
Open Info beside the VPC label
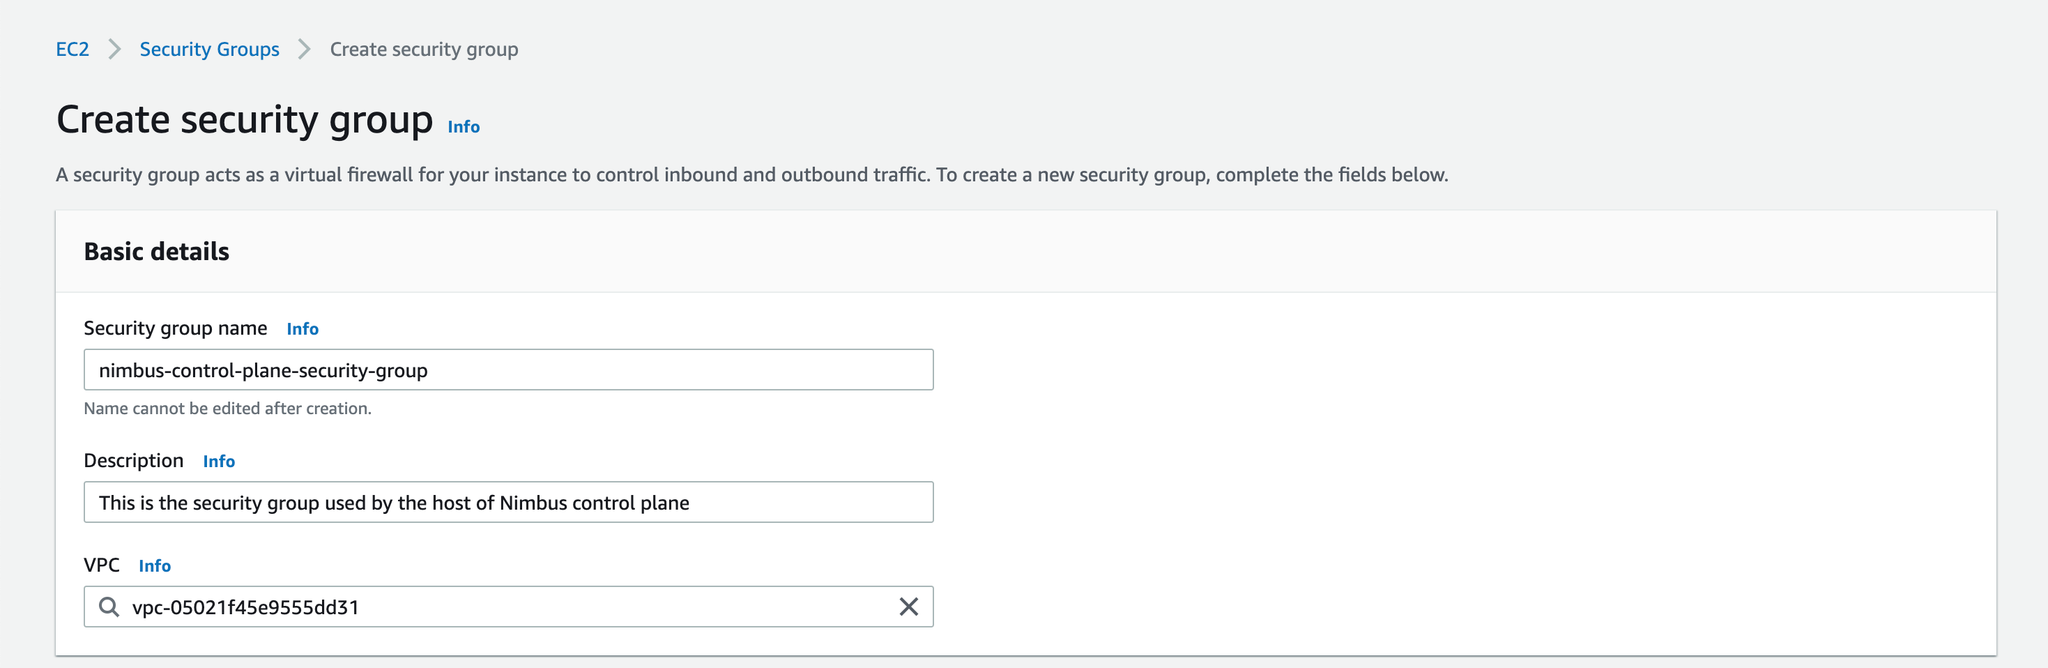(154, 566)
